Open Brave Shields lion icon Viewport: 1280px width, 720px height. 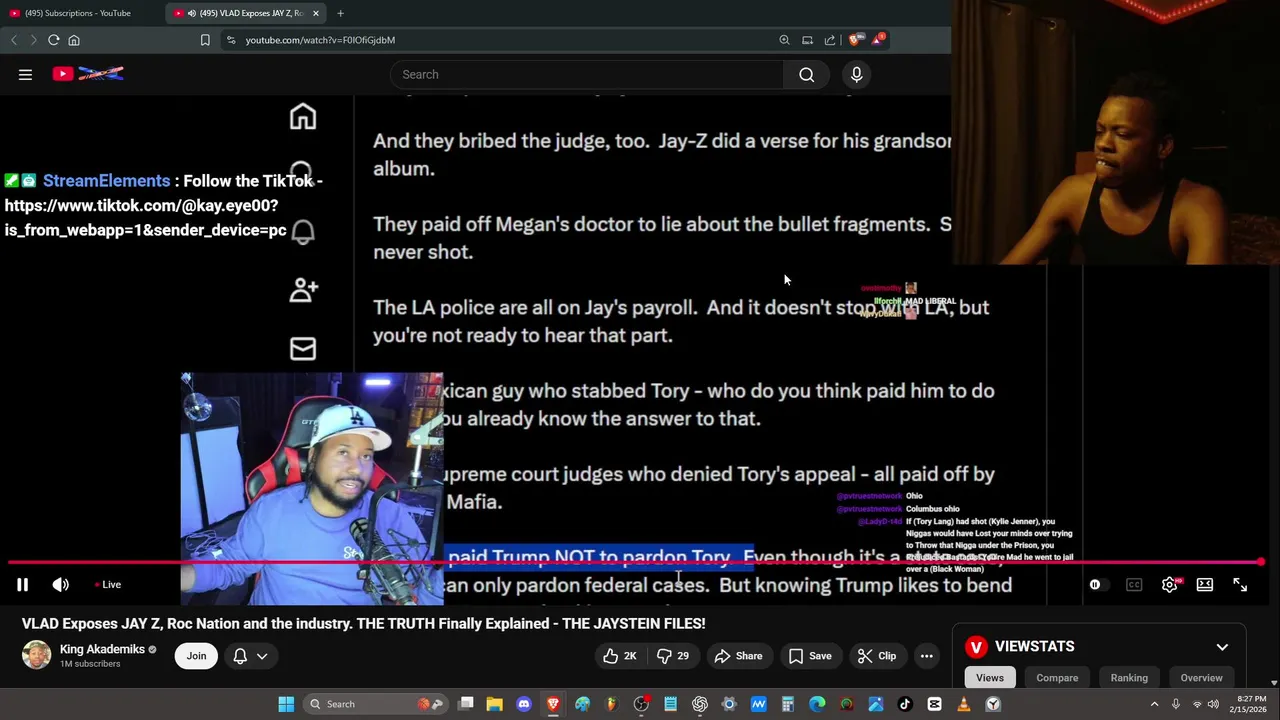(855, 40)
